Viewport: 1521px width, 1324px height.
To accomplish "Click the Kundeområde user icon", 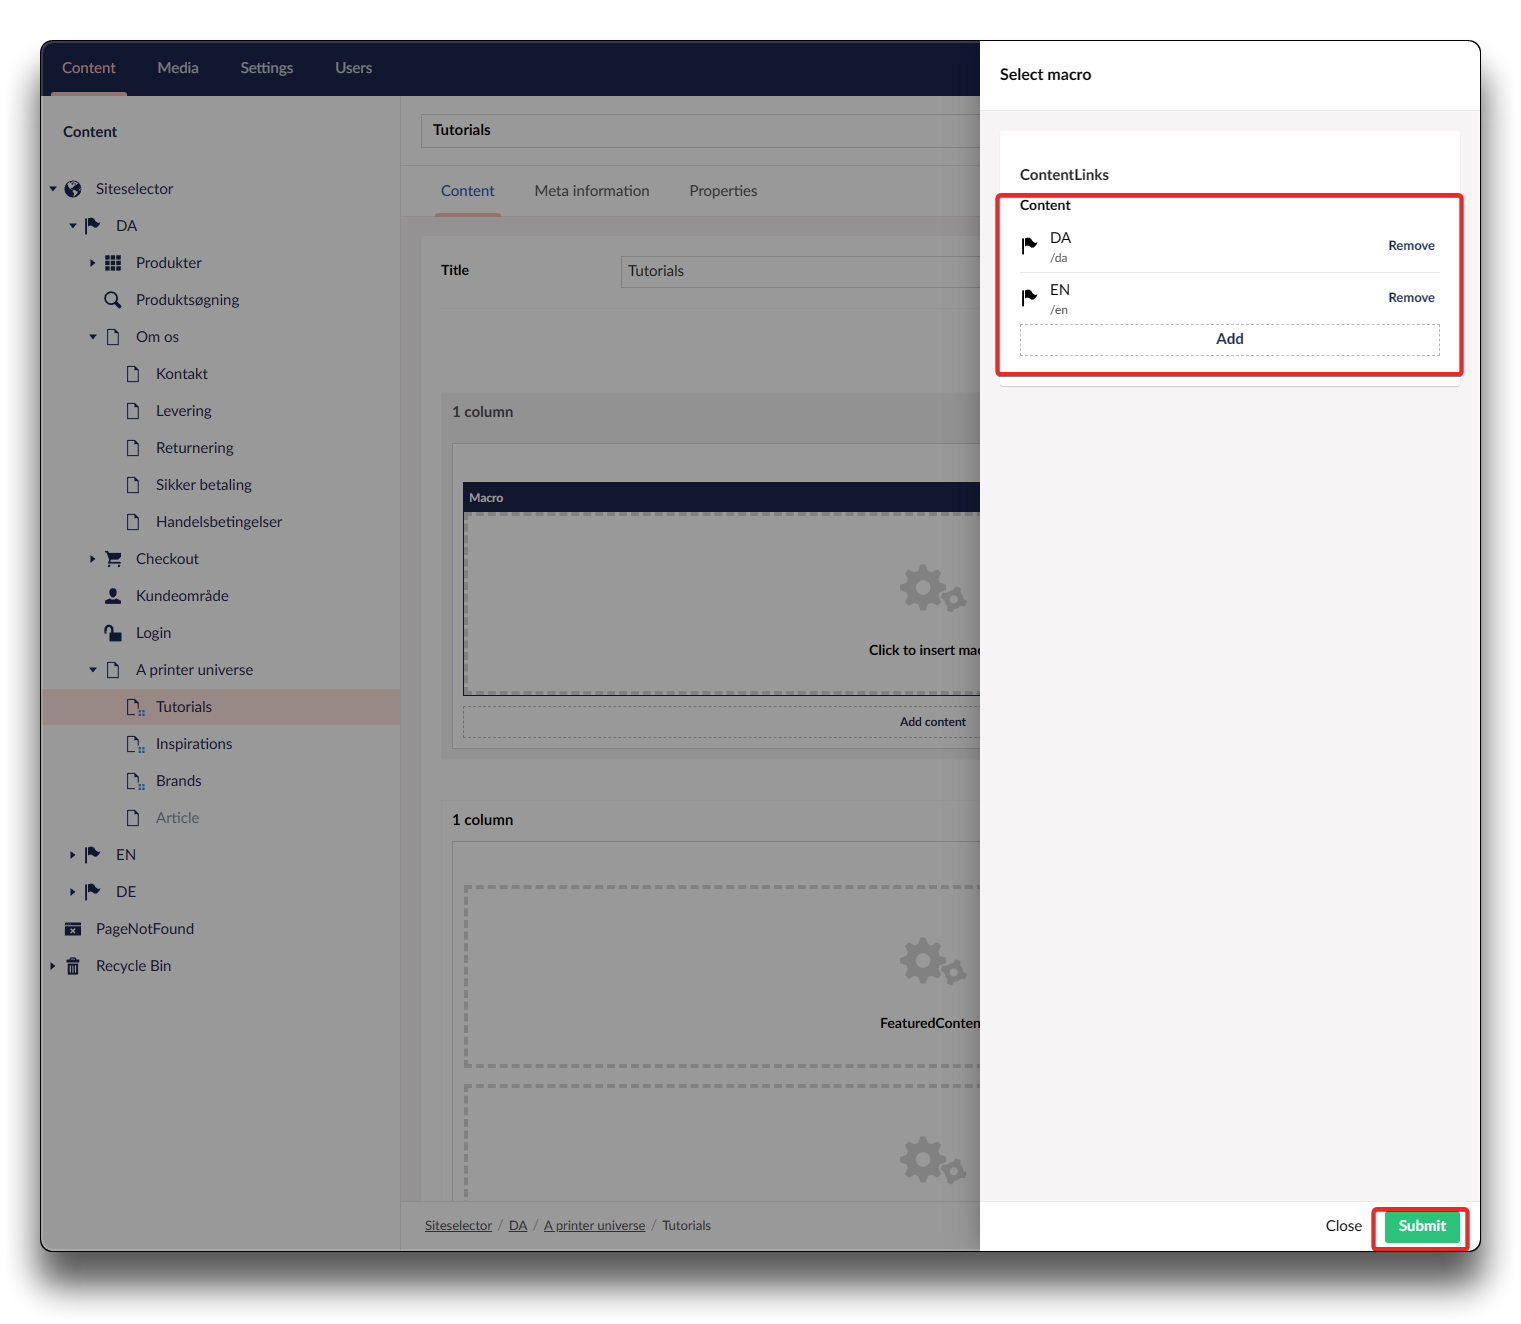I will [113, 596].
